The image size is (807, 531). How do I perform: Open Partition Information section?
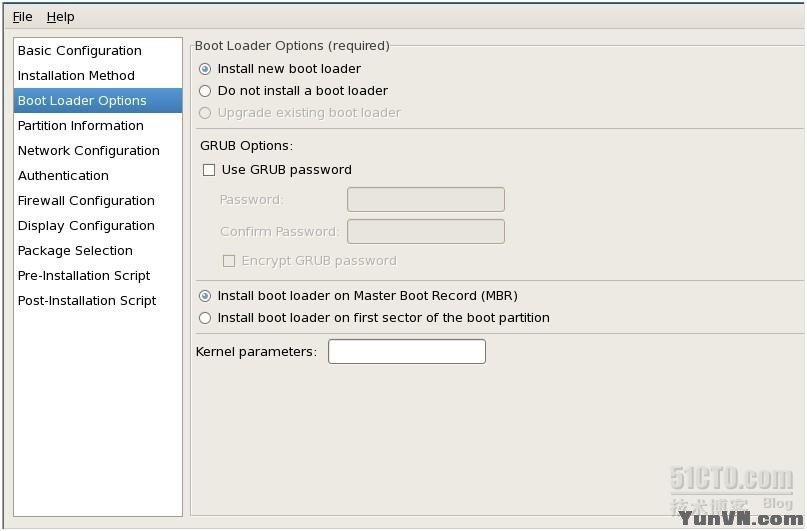[81, 126]
